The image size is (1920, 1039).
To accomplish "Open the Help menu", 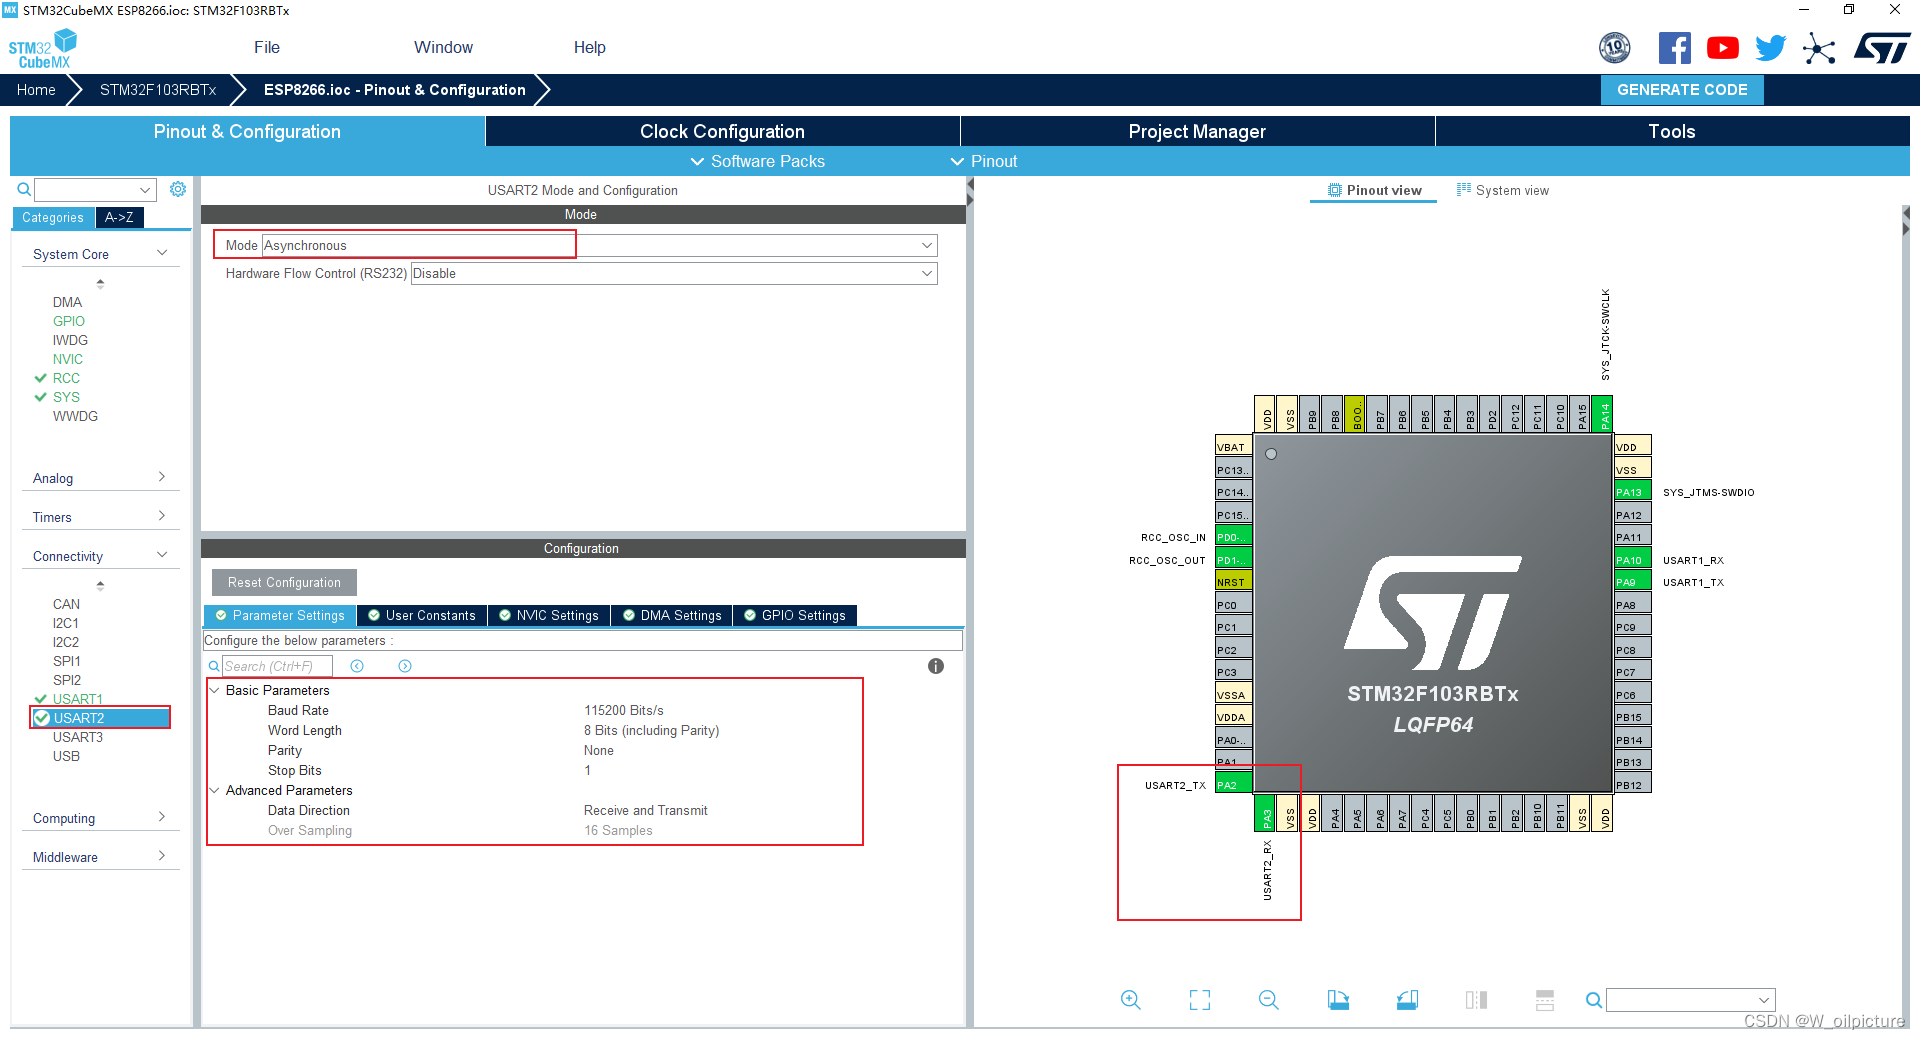I will 589,47.
